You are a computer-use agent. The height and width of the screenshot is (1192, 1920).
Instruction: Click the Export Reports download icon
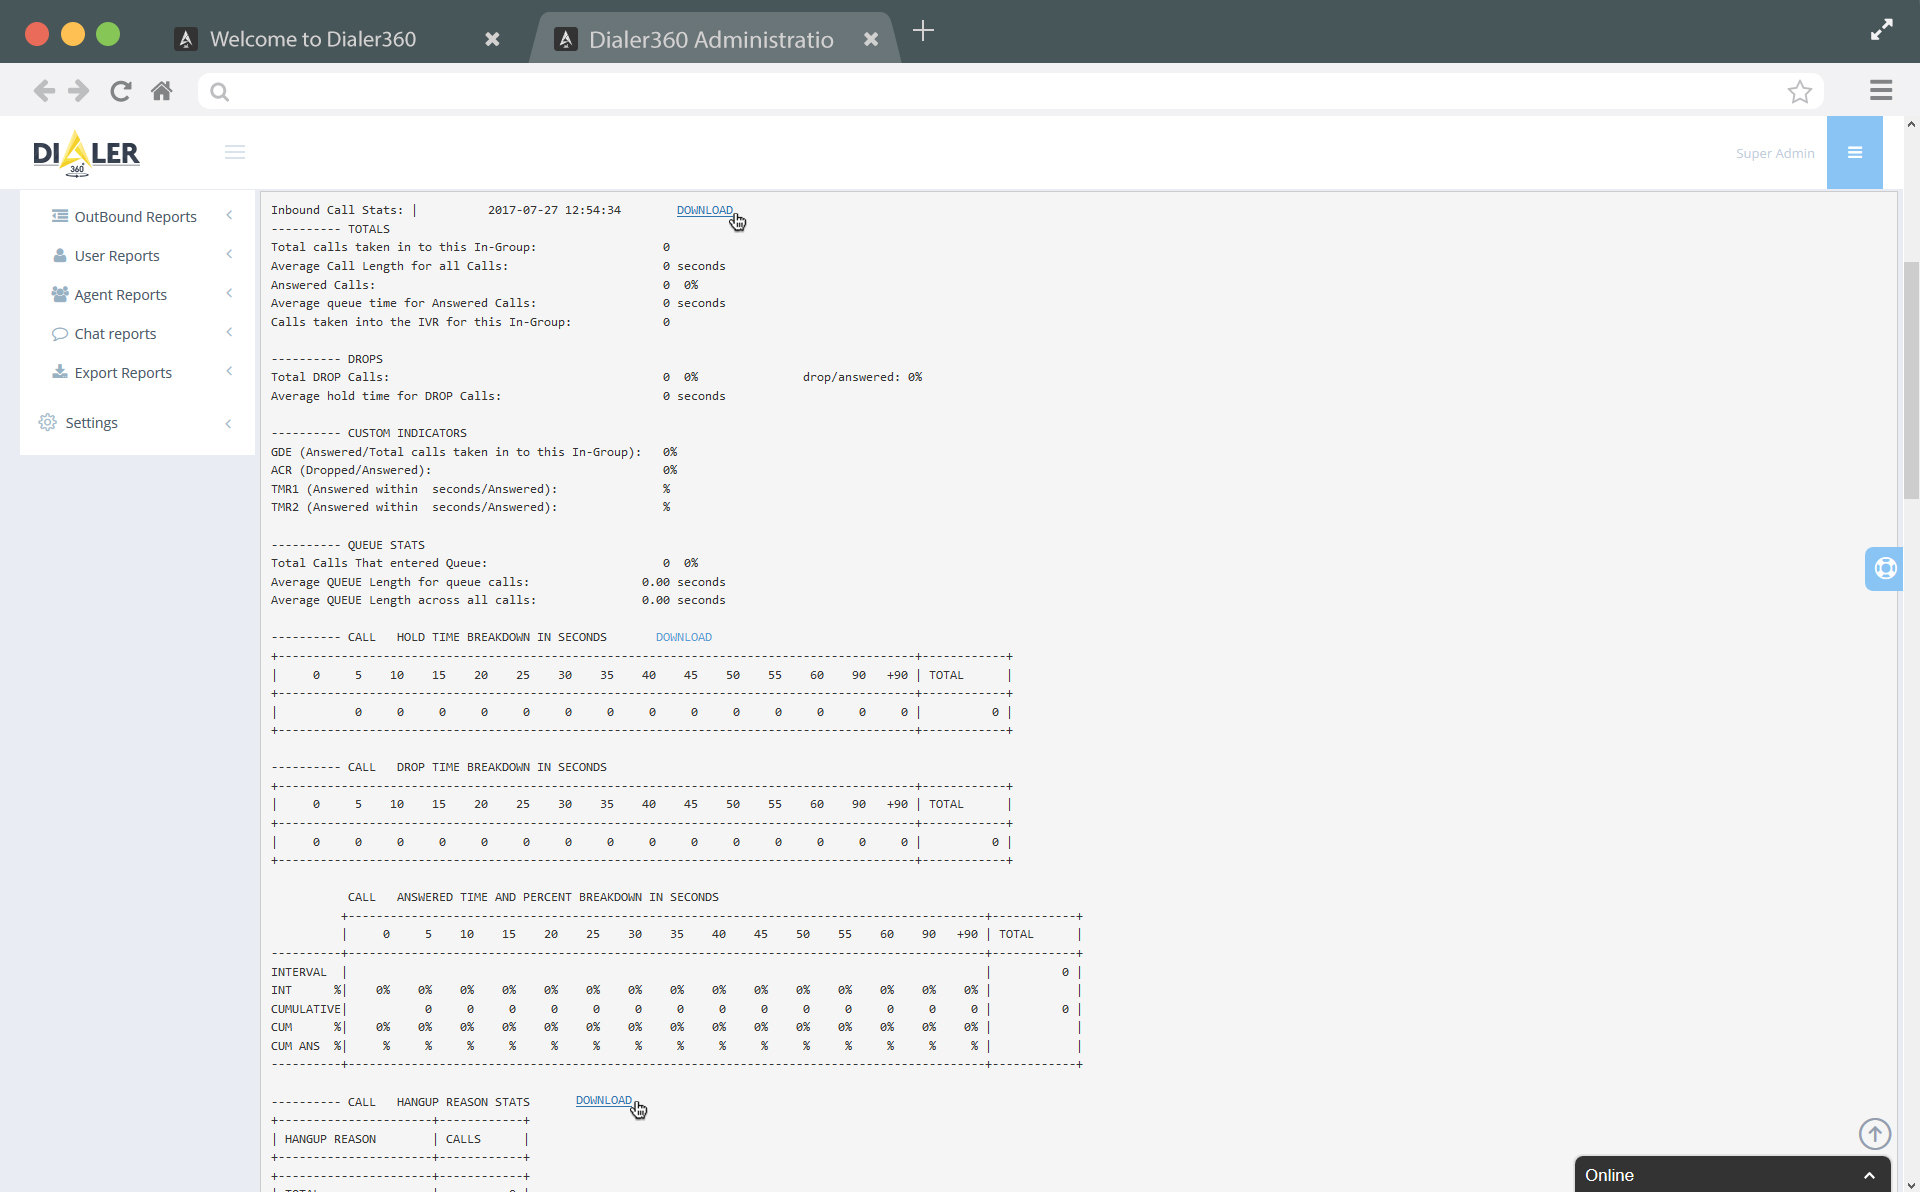click(61, 372)
